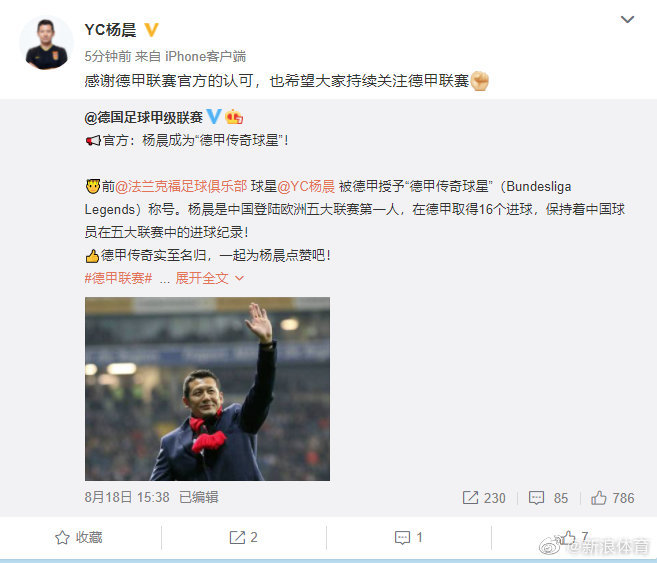Open YC杨晨 username link

[110, 30]
